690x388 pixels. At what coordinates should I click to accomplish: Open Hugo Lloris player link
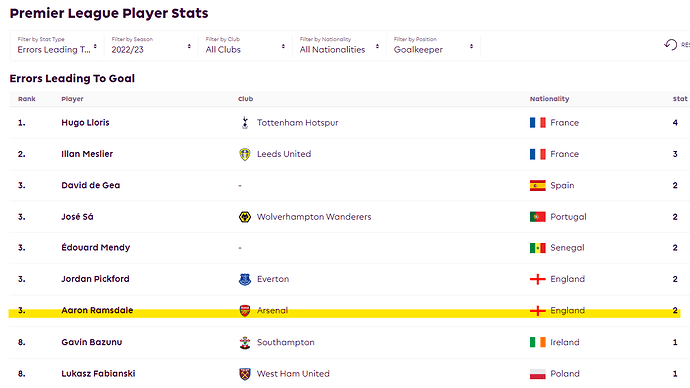[85, 123]
